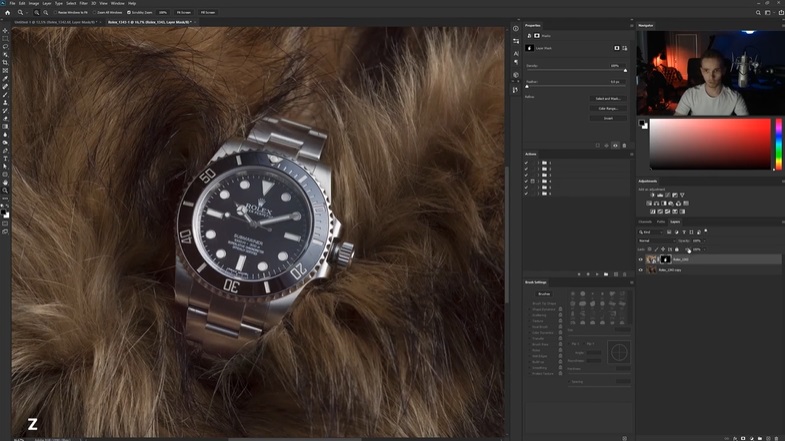
Task: Toggle Resize Windows to Fit checkbox
Action: pos(56,13)
